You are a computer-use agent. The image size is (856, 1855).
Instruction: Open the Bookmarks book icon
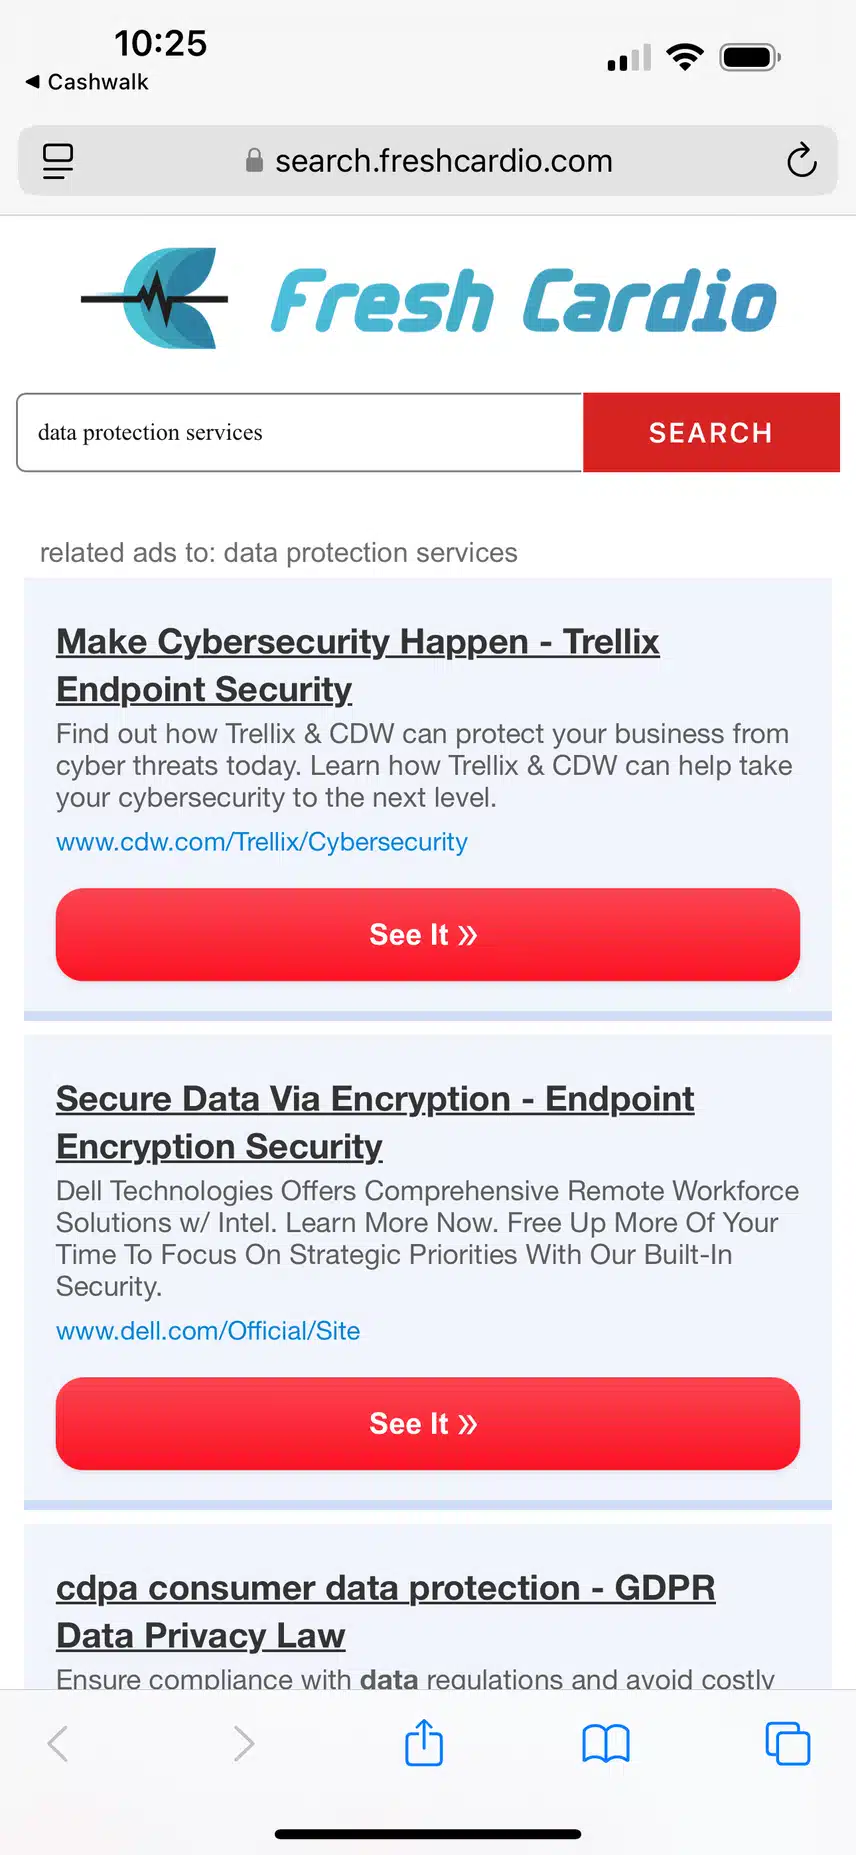606,1743
